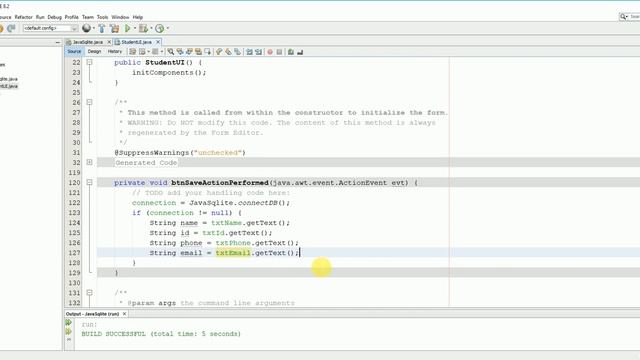Click Shift Line Right icon
The height and width of the screenshot is (360, 640).
259,52
